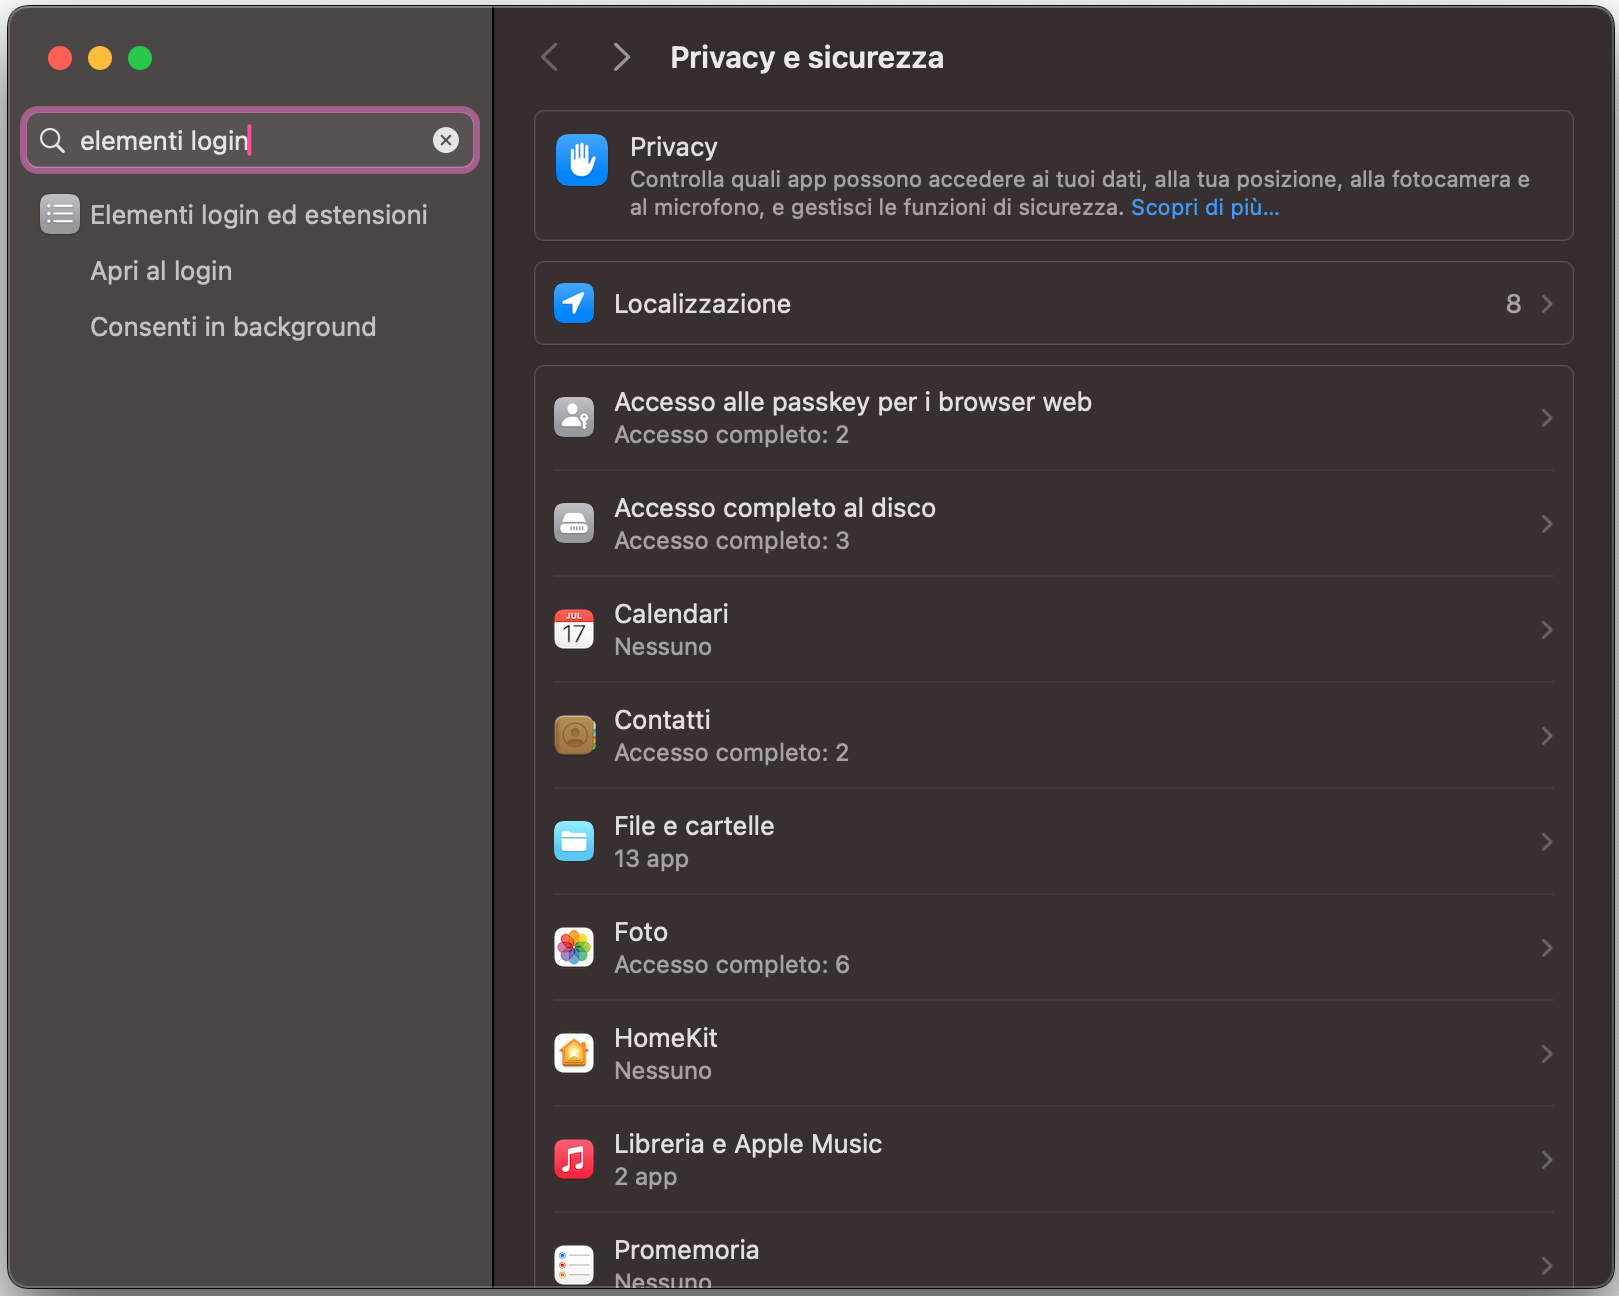Expand the Foto row chevron
Viewport: 1619px width, 1296px height.
tap(1547, 948)
